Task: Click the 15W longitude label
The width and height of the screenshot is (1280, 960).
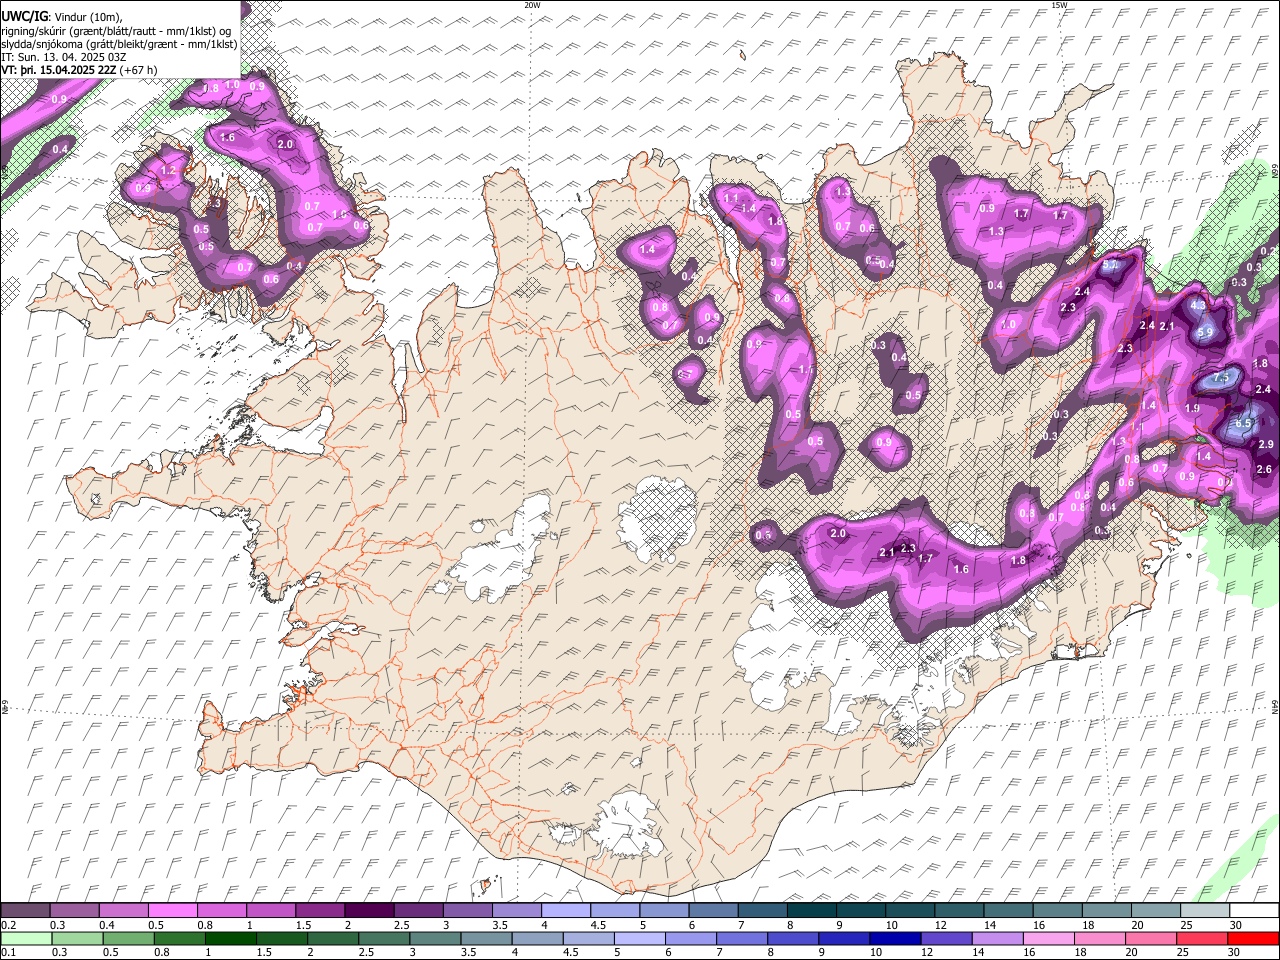Action: [x=1058, y=5]
